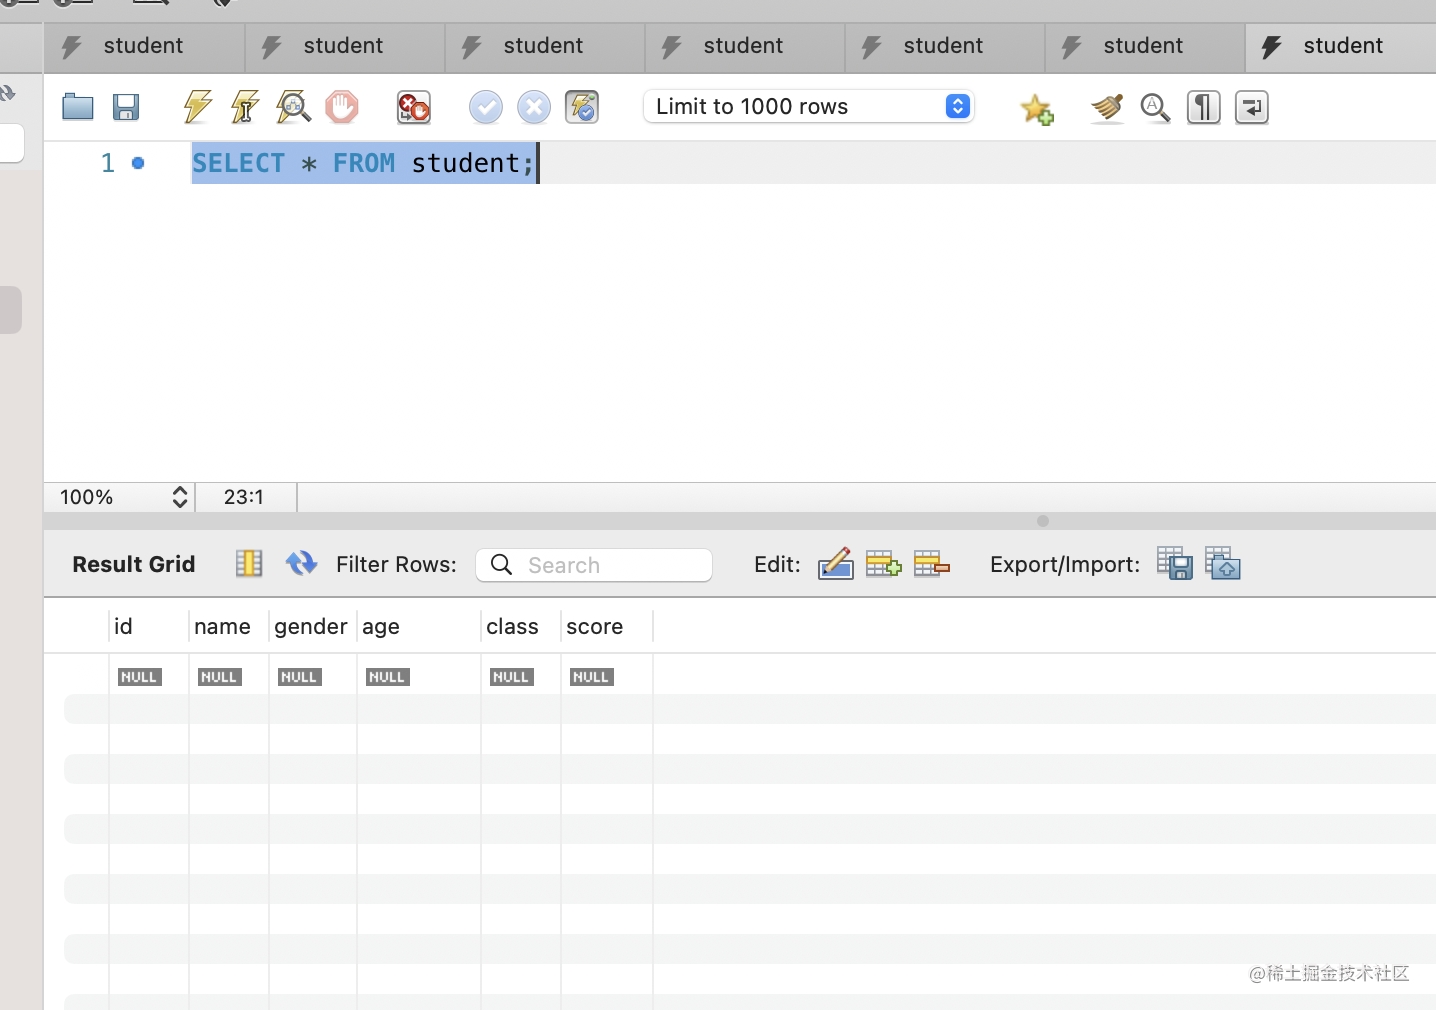Save the SQL script to file
Viewport: 1436px width, 1010px height.
pyautogui.click(x=126, y=107)
